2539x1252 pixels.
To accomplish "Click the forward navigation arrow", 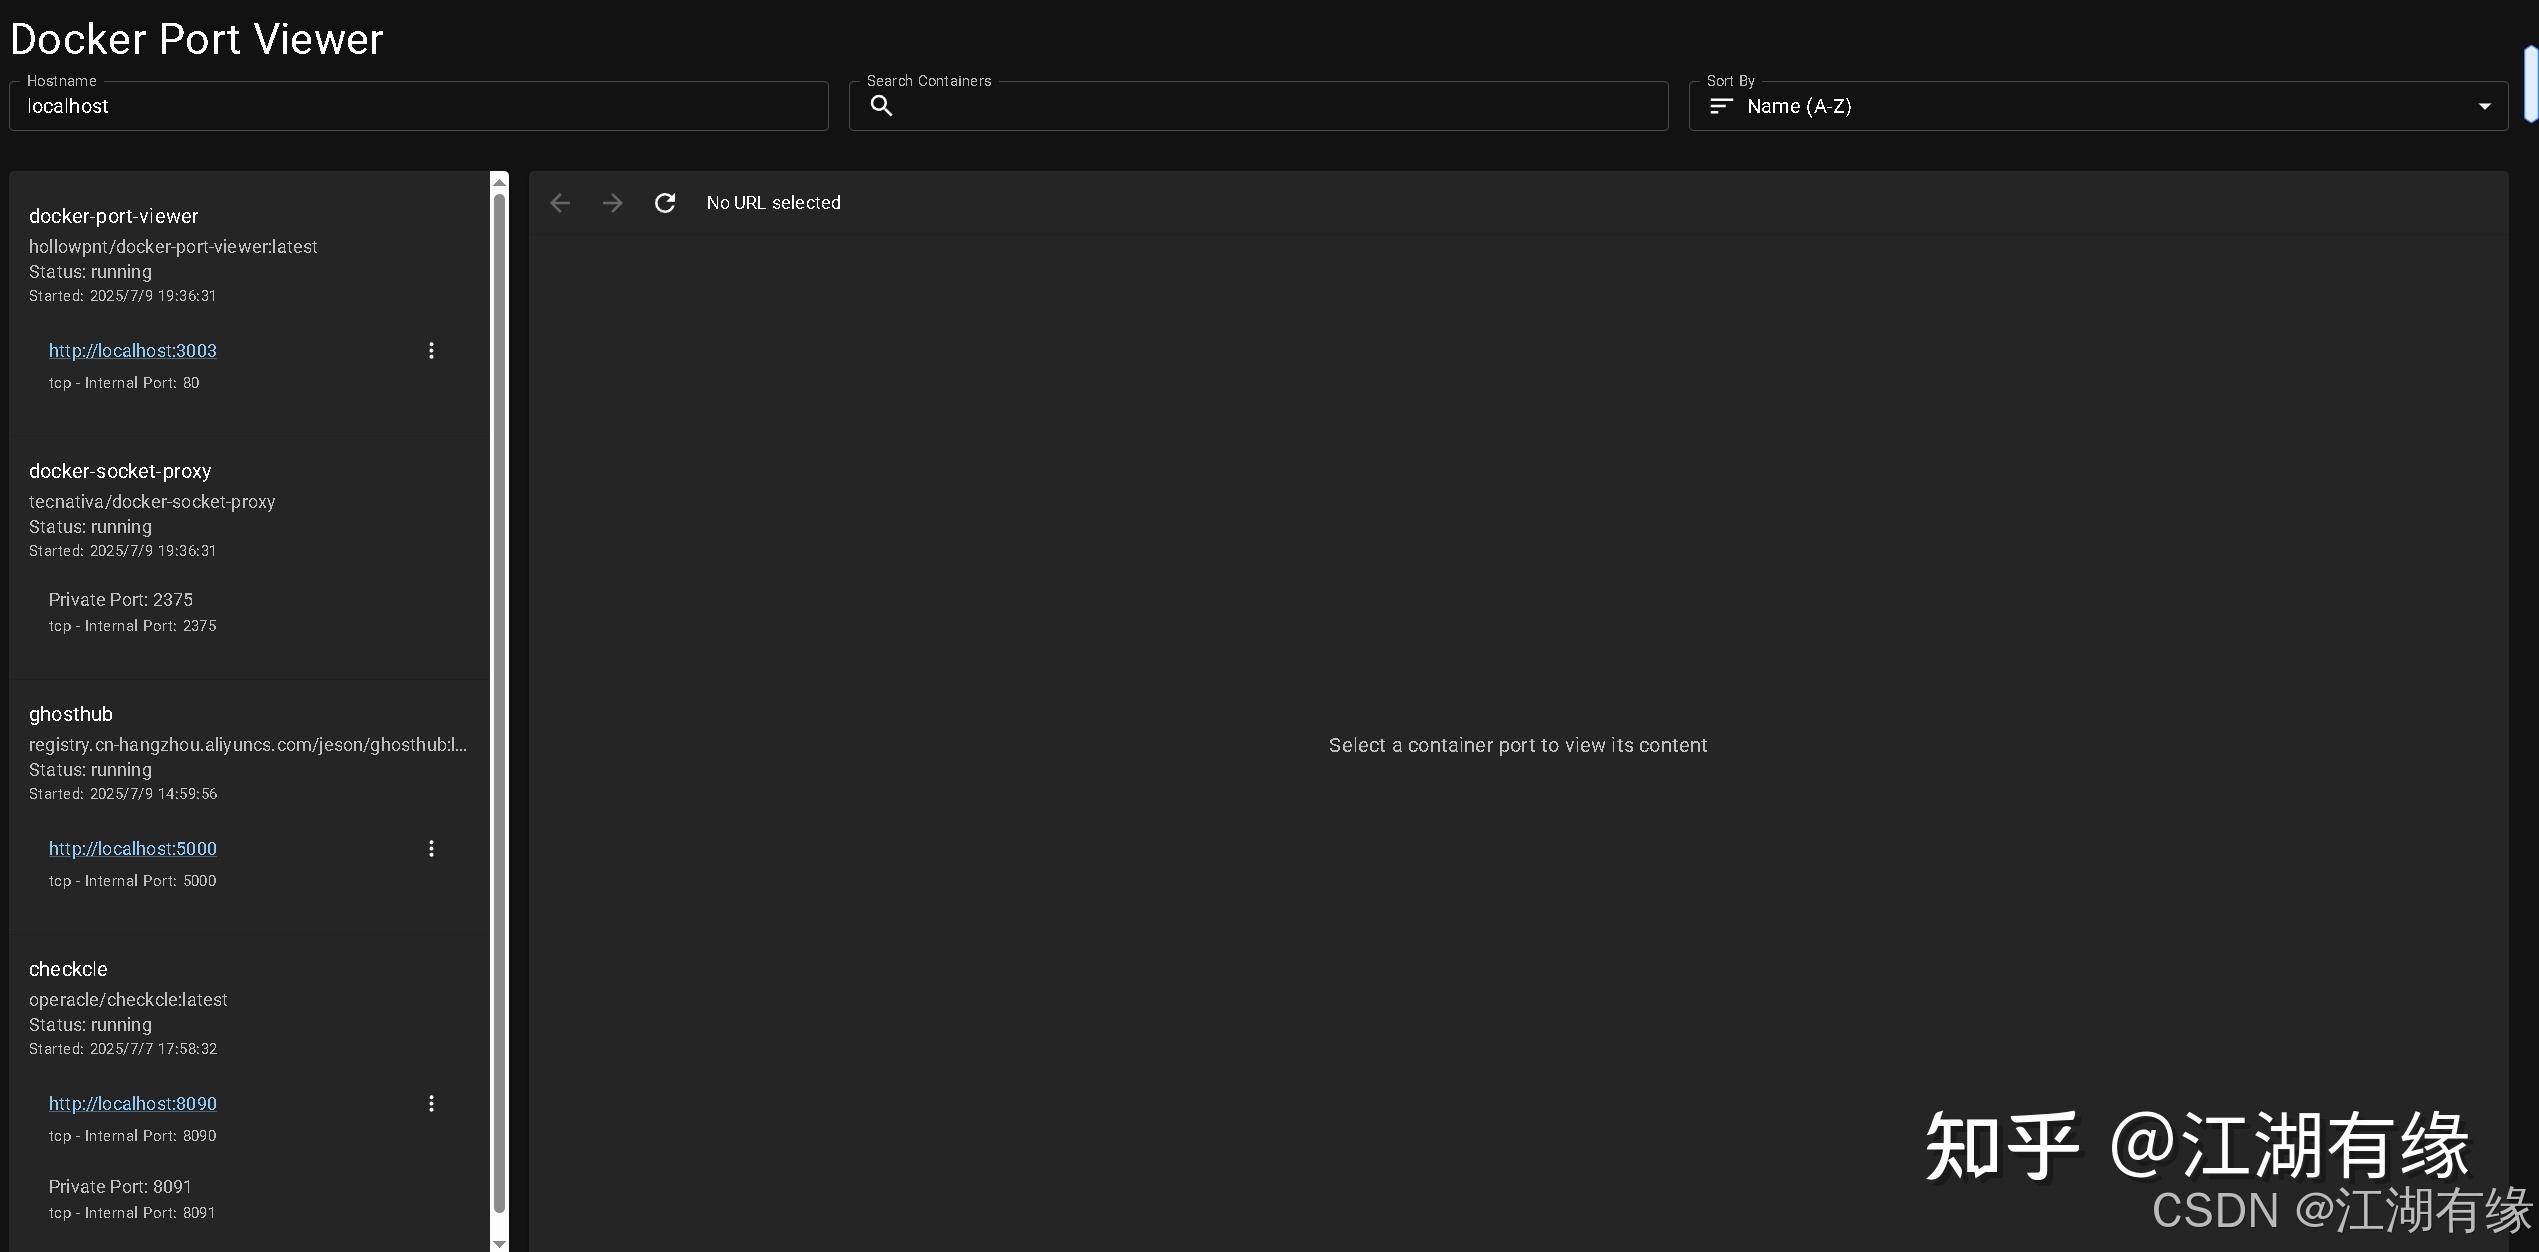I will [612, 203].
